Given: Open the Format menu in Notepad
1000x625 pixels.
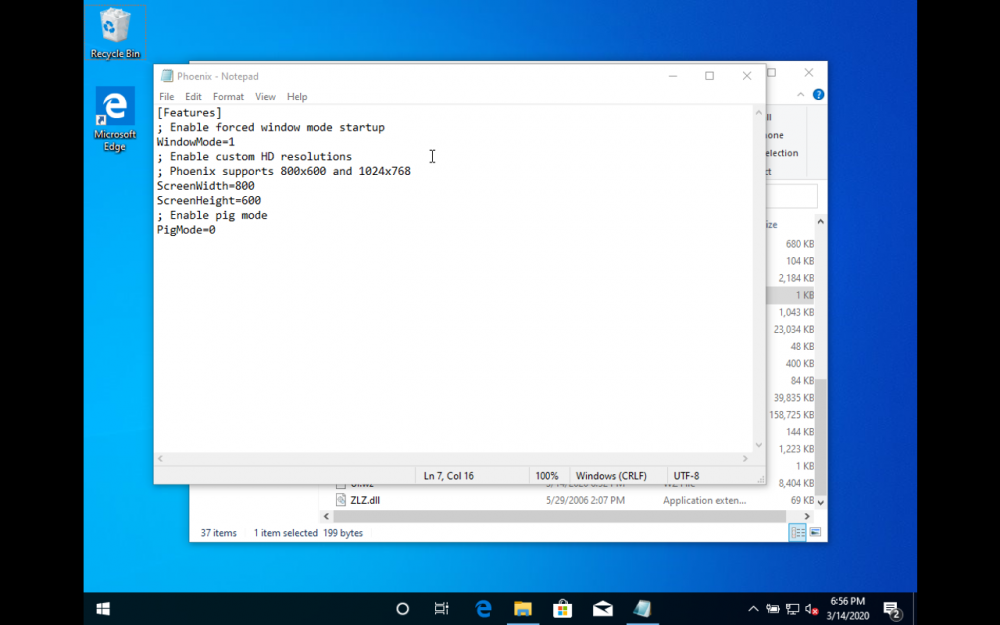Looking at the screenshot, I should (228, 96).
